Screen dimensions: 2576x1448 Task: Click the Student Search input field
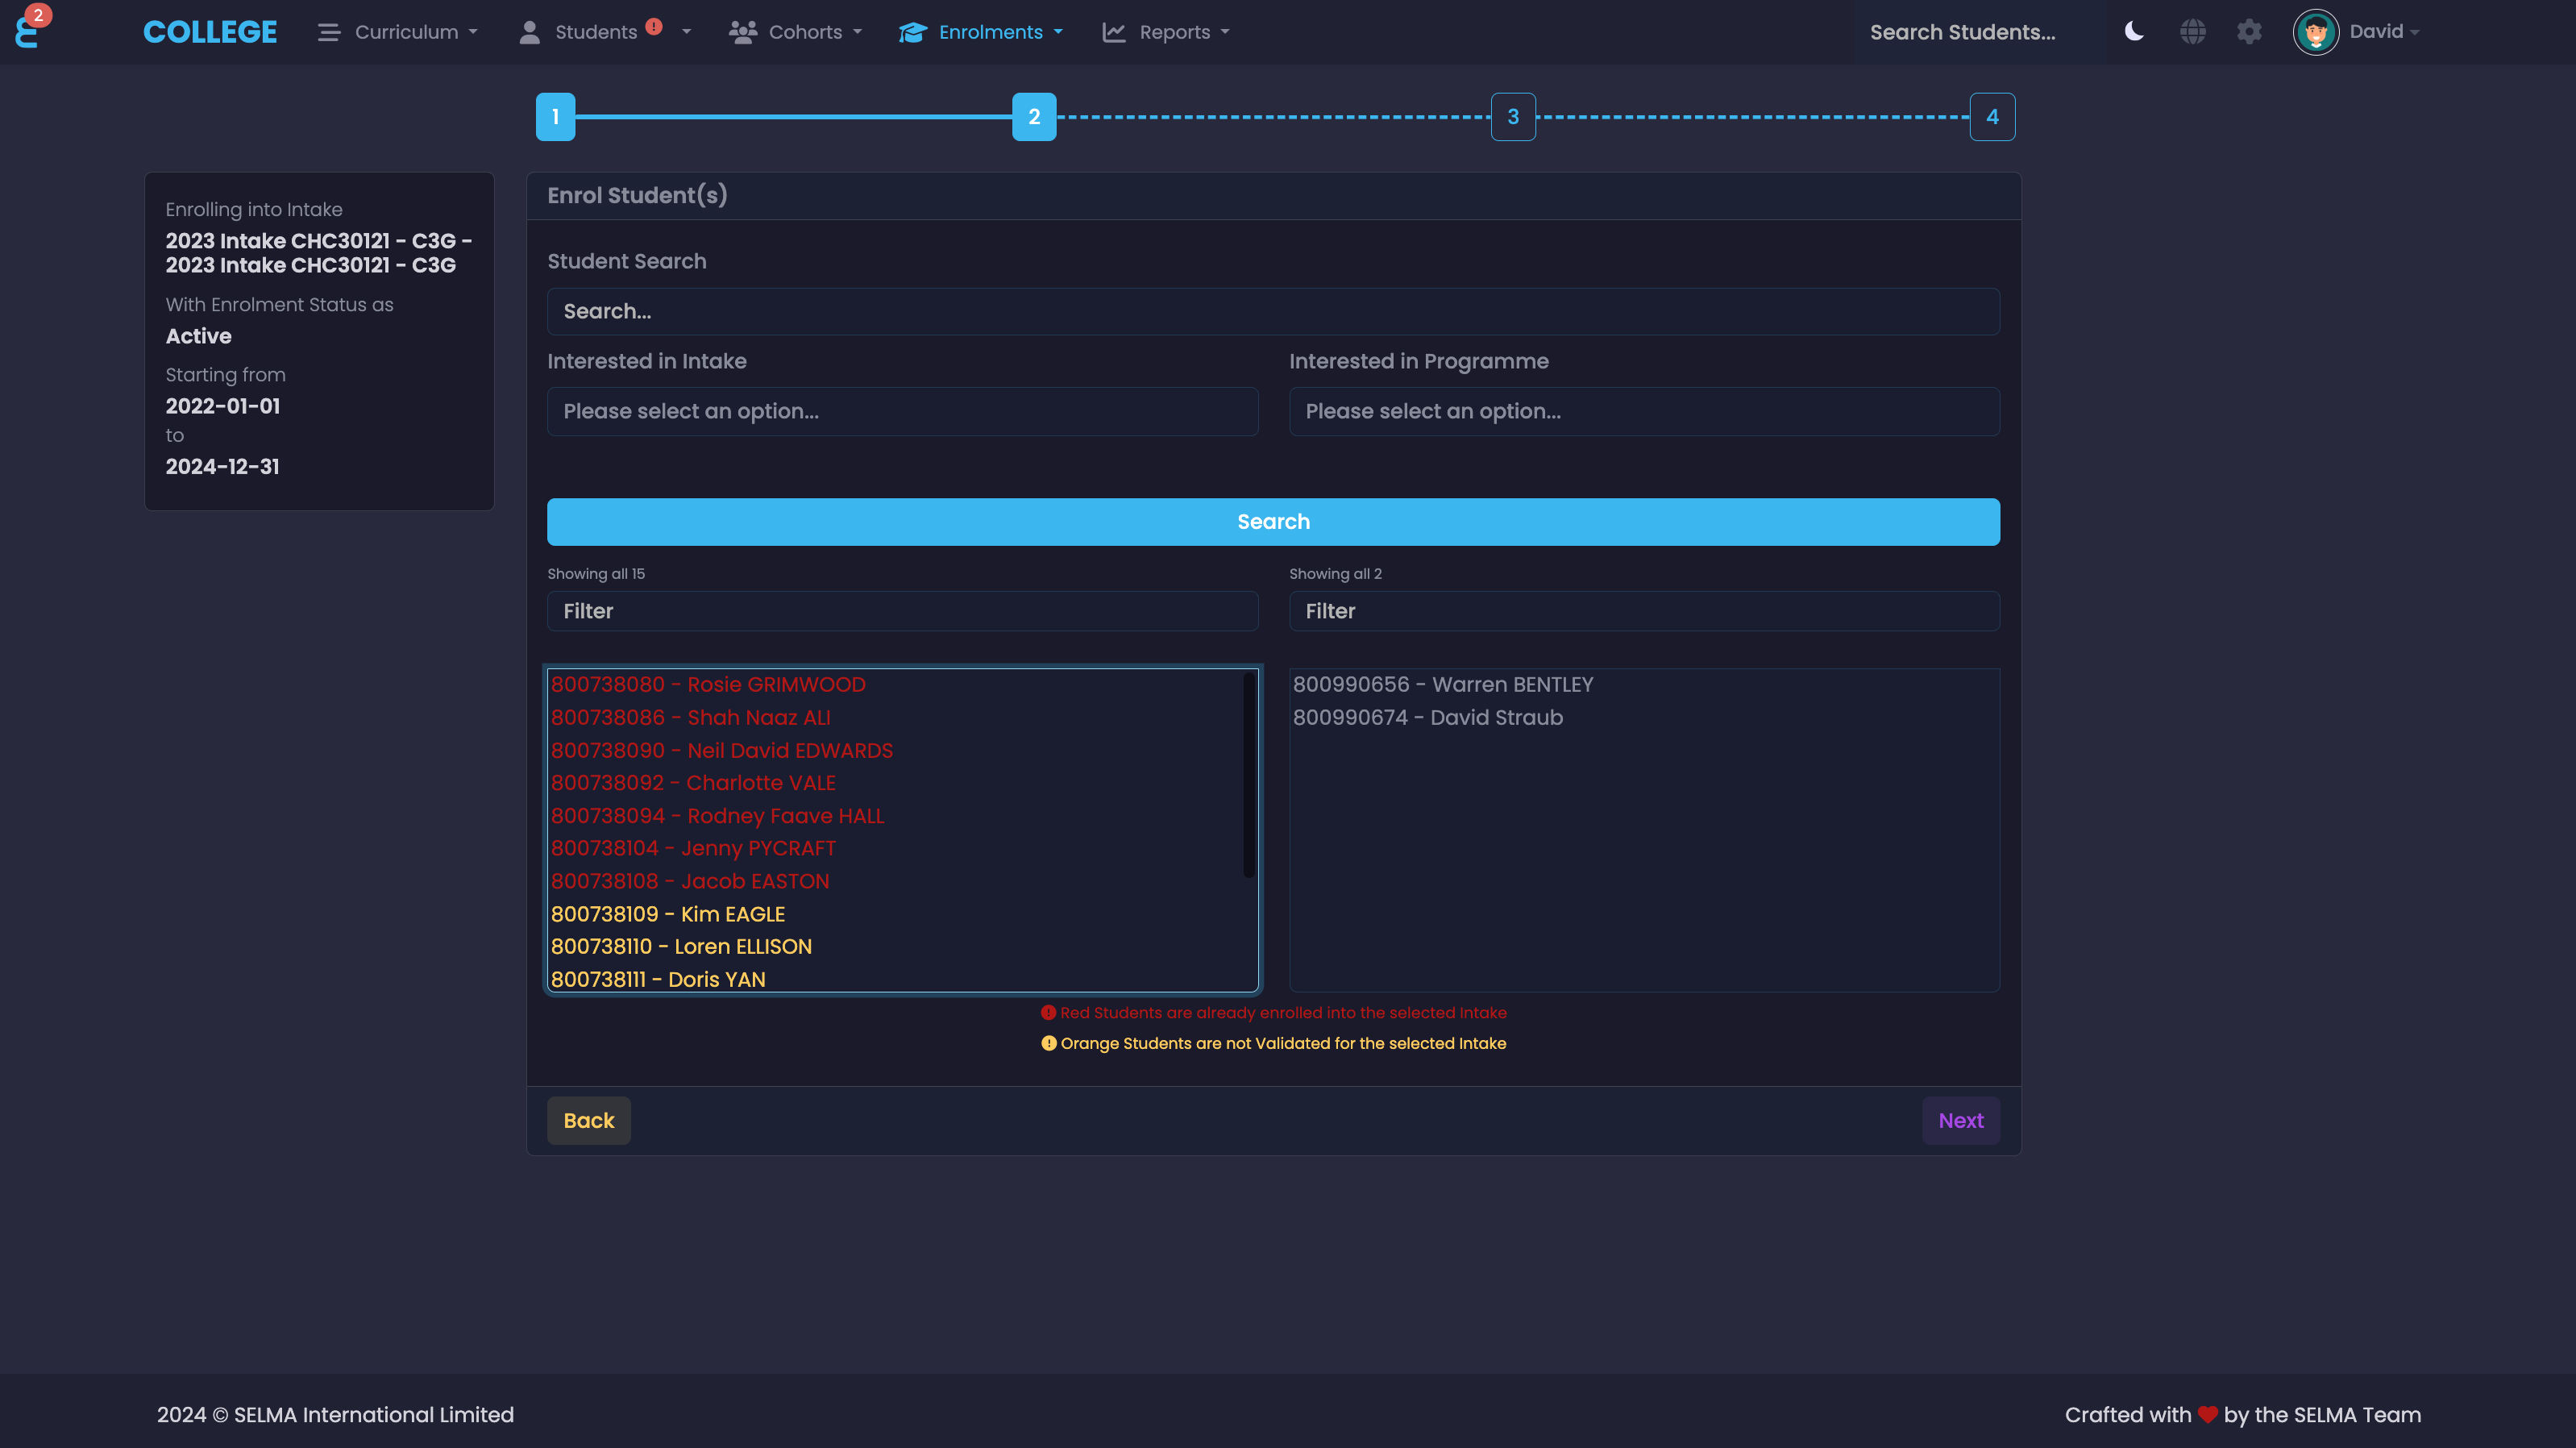click(1273, 311)
